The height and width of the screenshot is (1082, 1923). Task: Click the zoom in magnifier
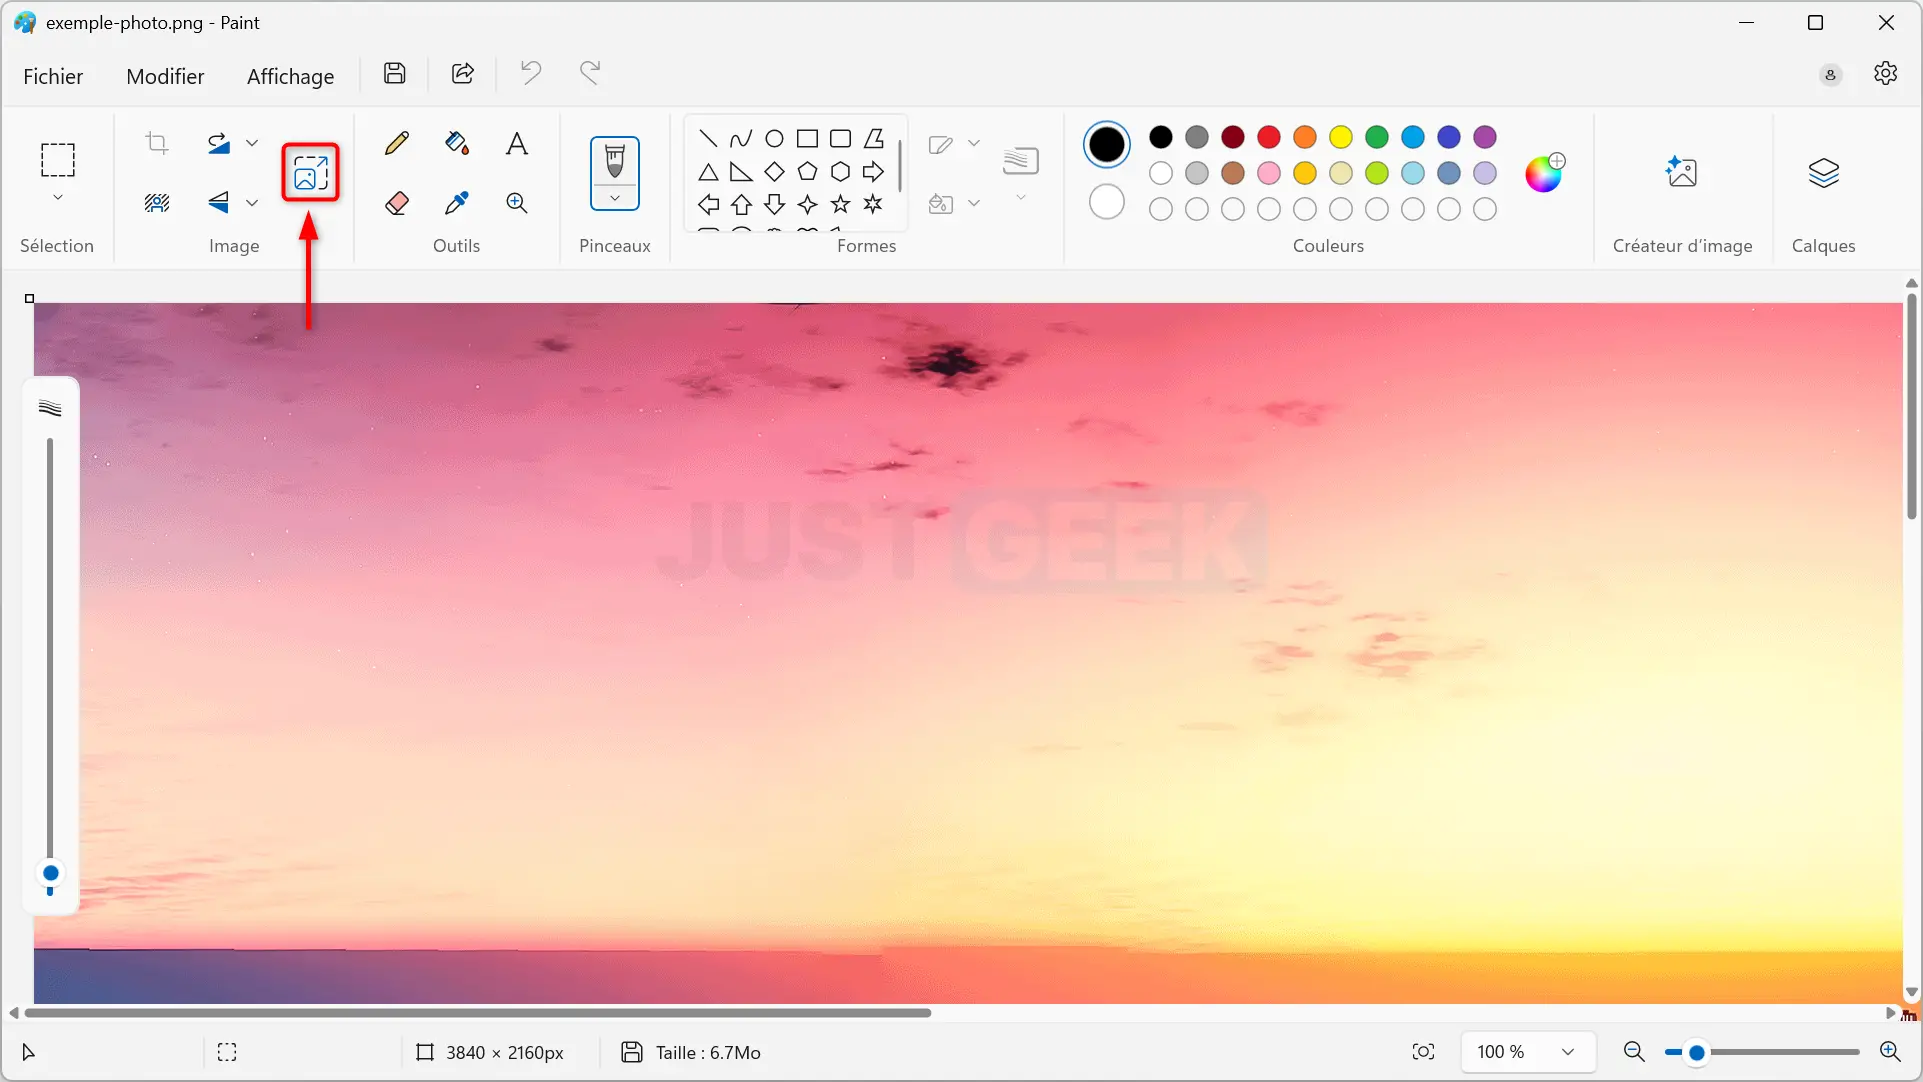tap(1890, 1052)
